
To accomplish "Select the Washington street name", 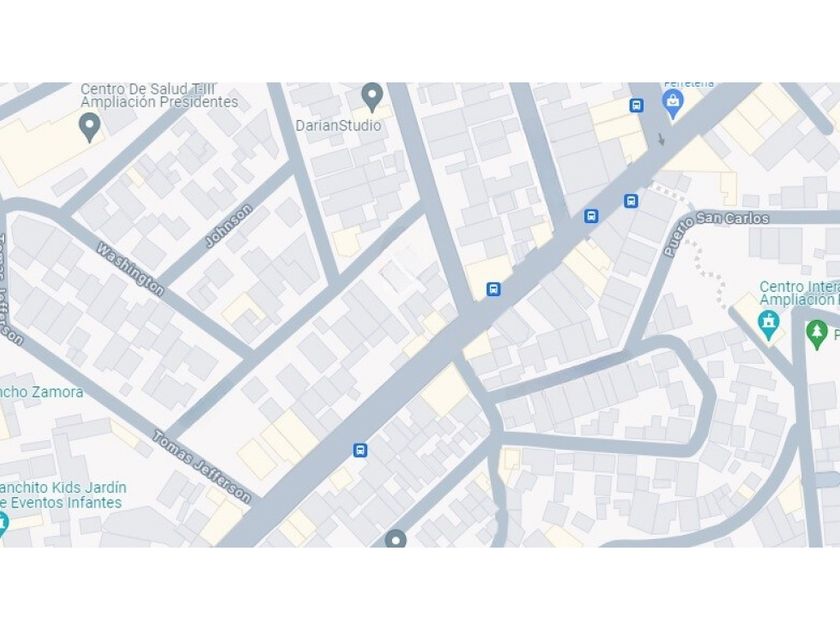I will click(130, 269).
